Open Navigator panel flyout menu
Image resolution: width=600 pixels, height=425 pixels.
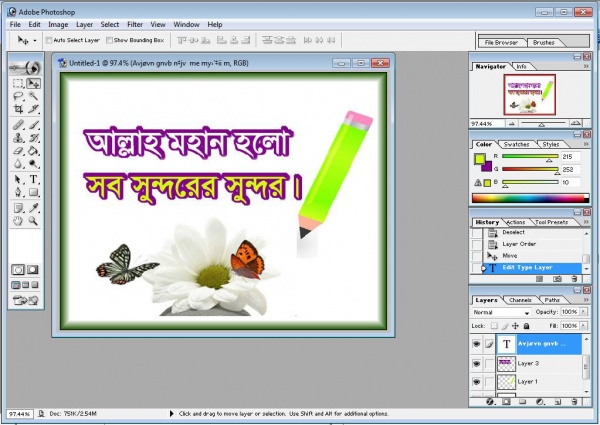pyautogui.click(x=586, y=67)
